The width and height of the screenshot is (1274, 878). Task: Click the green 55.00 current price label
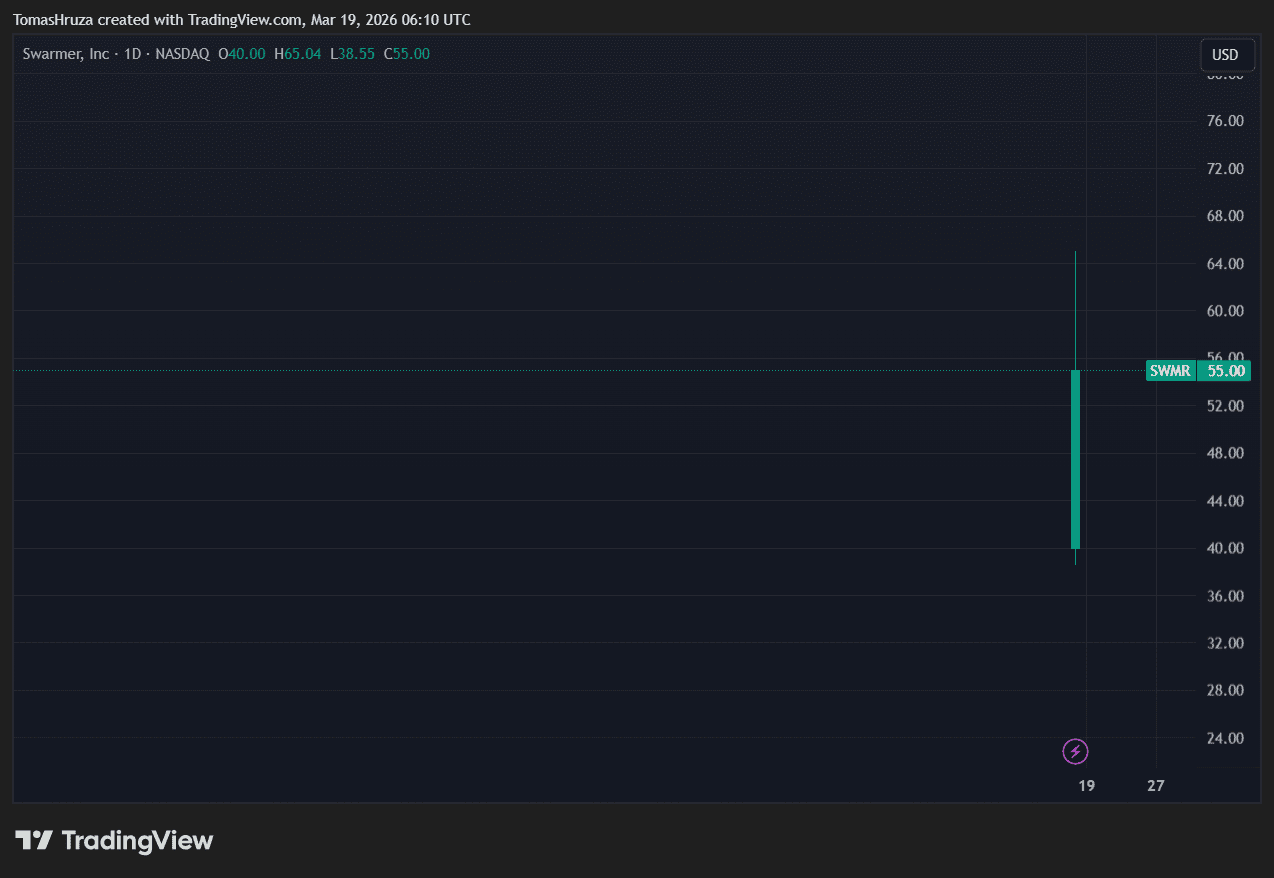1225,371
